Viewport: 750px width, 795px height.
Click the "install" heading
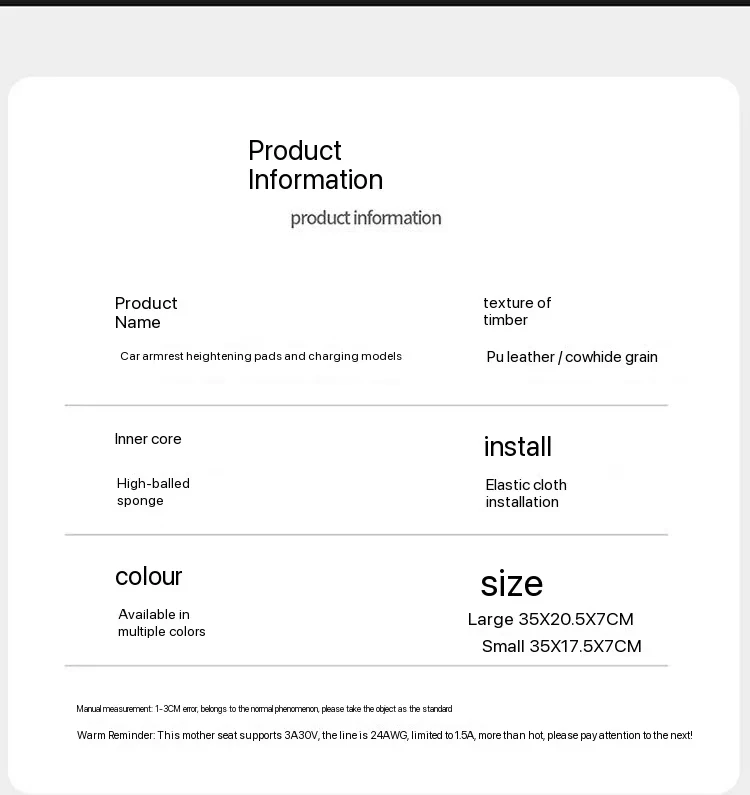517,447
